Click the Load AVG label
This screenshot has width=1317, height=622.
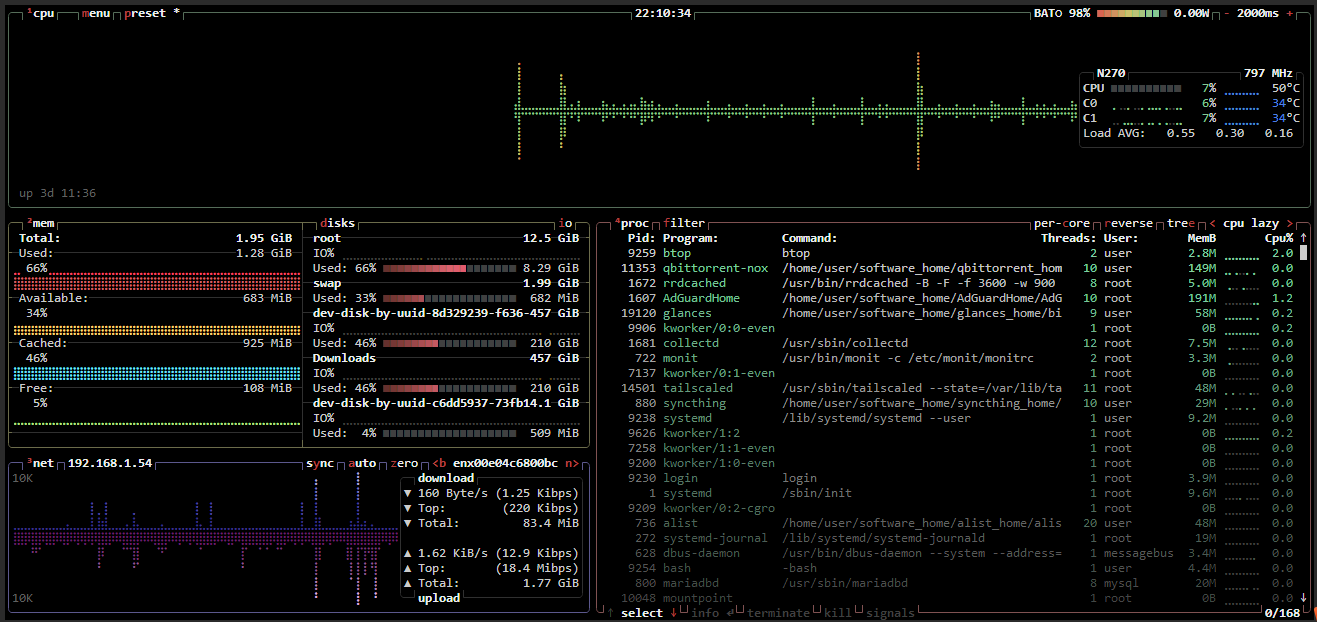[1114, 133]
